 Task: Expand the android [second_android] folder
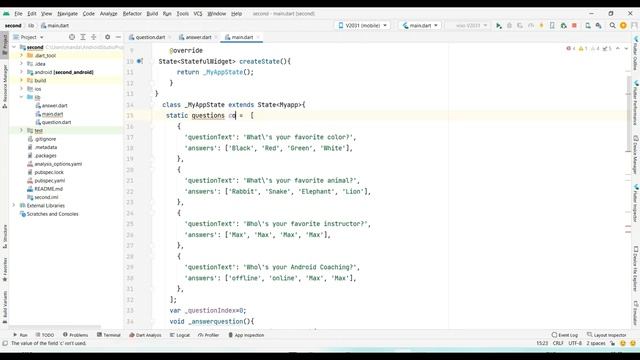(x=22, y=72)
